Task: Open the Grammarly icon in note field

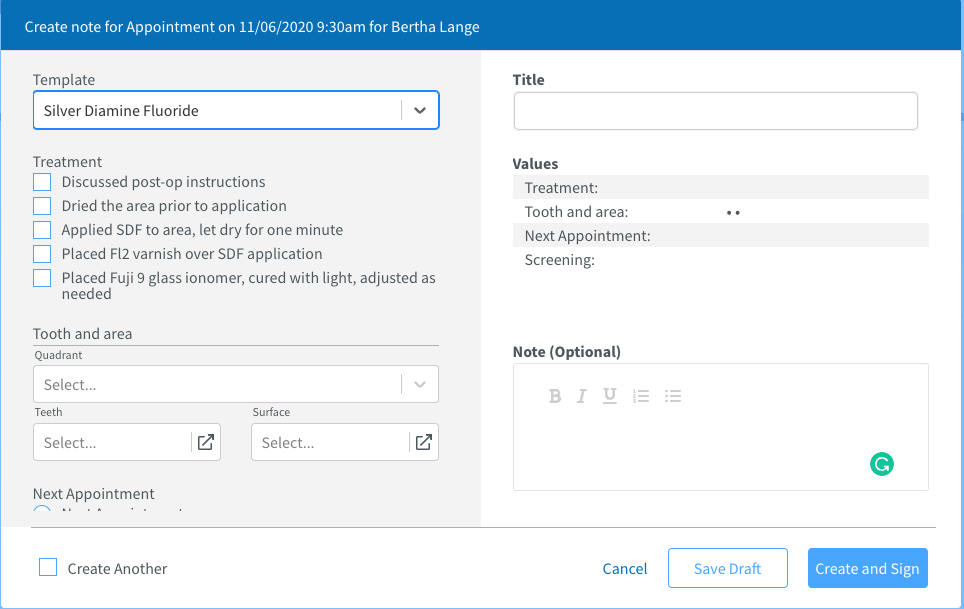Action: coord(882,464)
